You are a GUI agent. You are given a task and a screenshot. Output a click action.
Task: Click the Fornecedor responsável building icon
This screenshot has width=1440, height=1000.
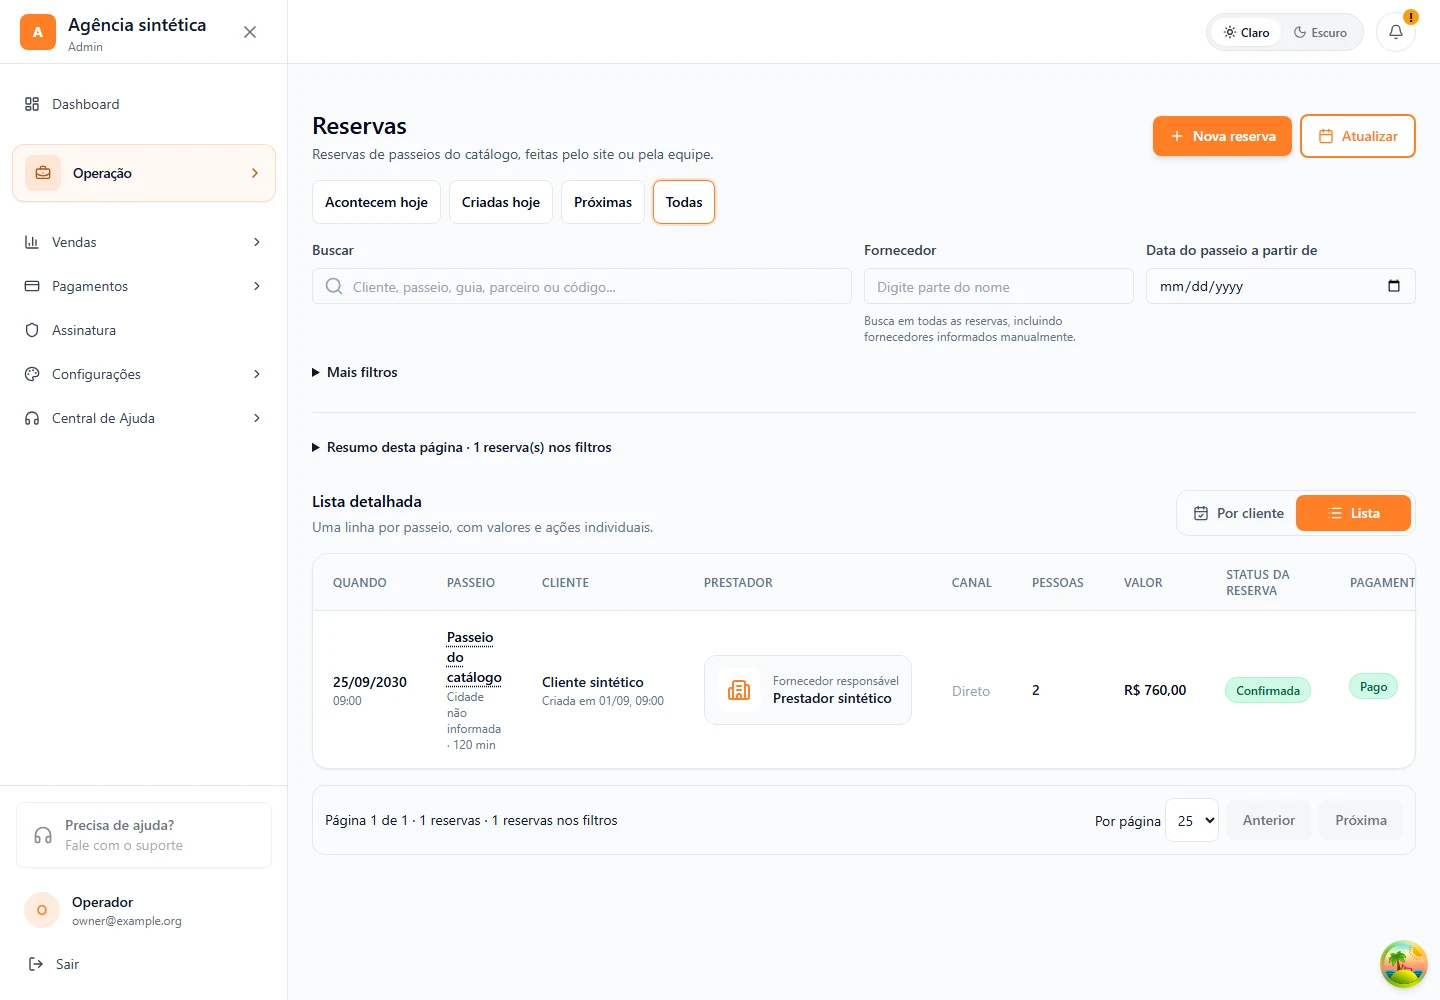[739, 690]
